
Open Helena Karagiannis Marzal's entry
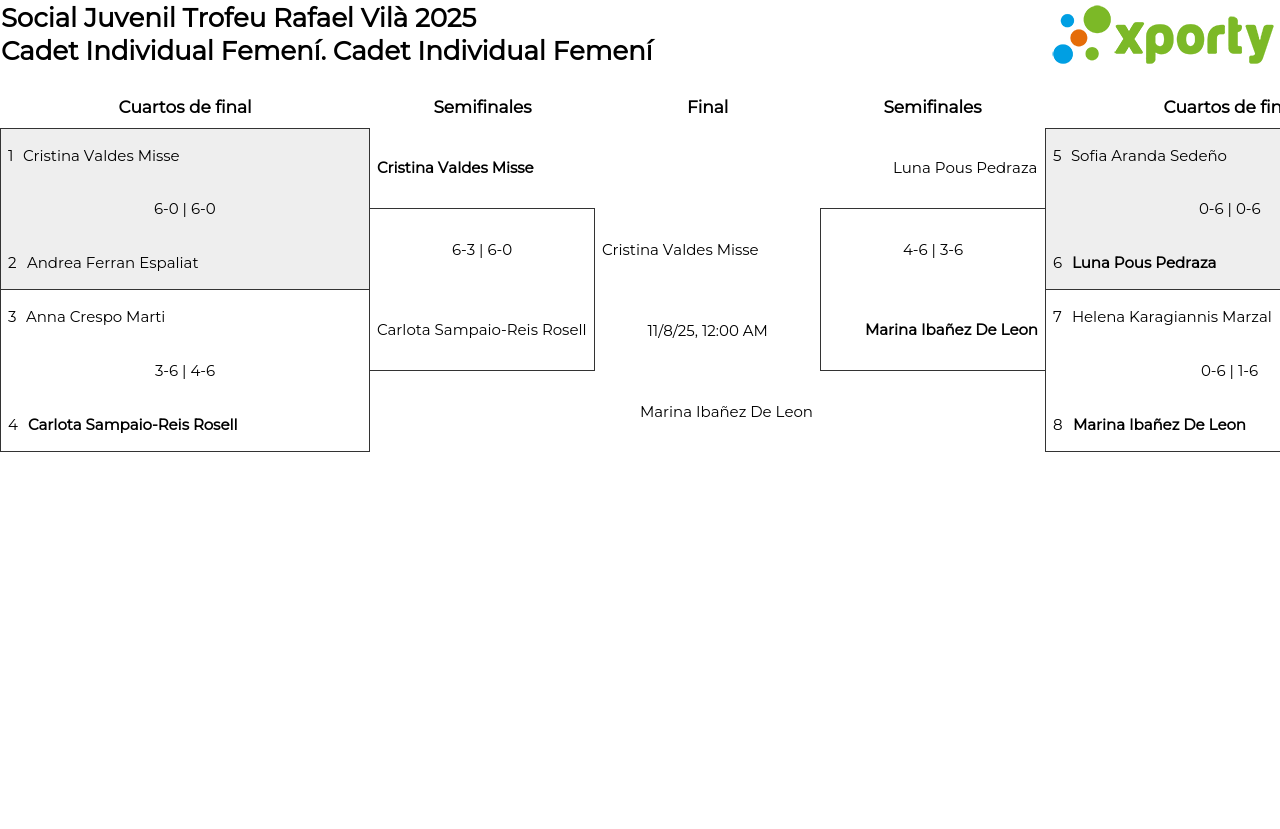tap(1171, 317)
